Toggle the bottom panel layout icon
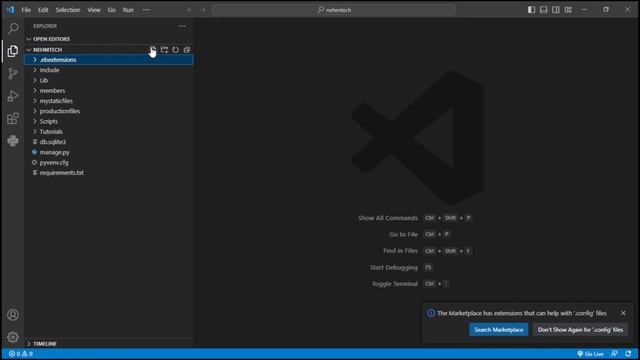The image size is (640, 360). click(x=544, y=10)
